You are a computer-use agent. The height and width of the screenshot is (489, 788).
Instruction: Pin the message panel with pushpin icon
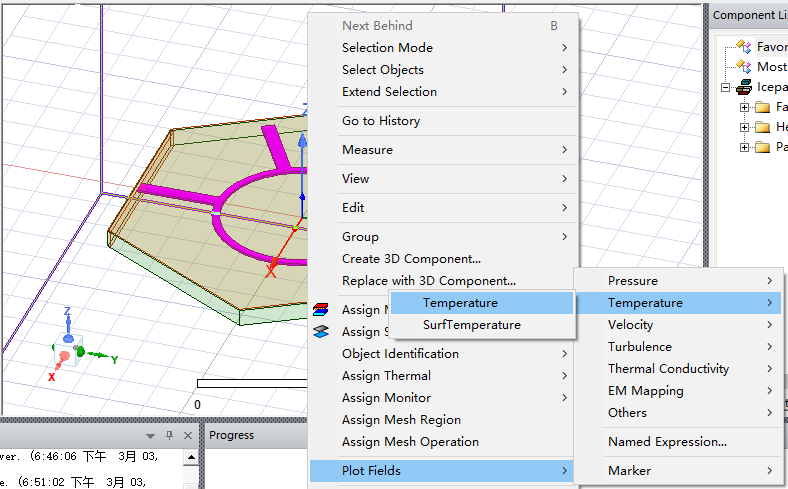click(x=169, y=436)
